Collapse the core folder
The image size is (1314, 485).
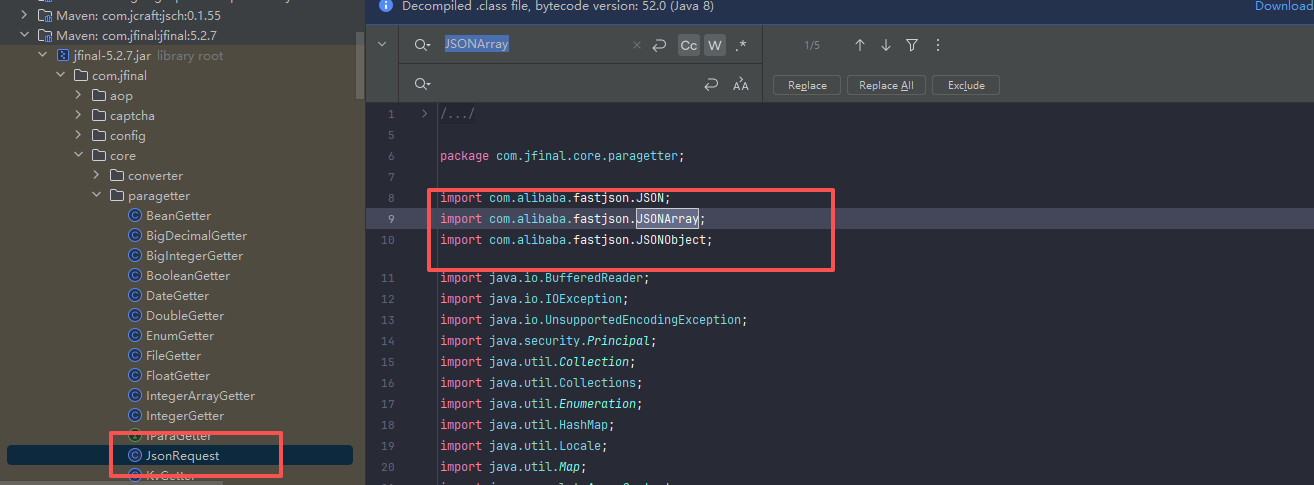pos(80,155)
